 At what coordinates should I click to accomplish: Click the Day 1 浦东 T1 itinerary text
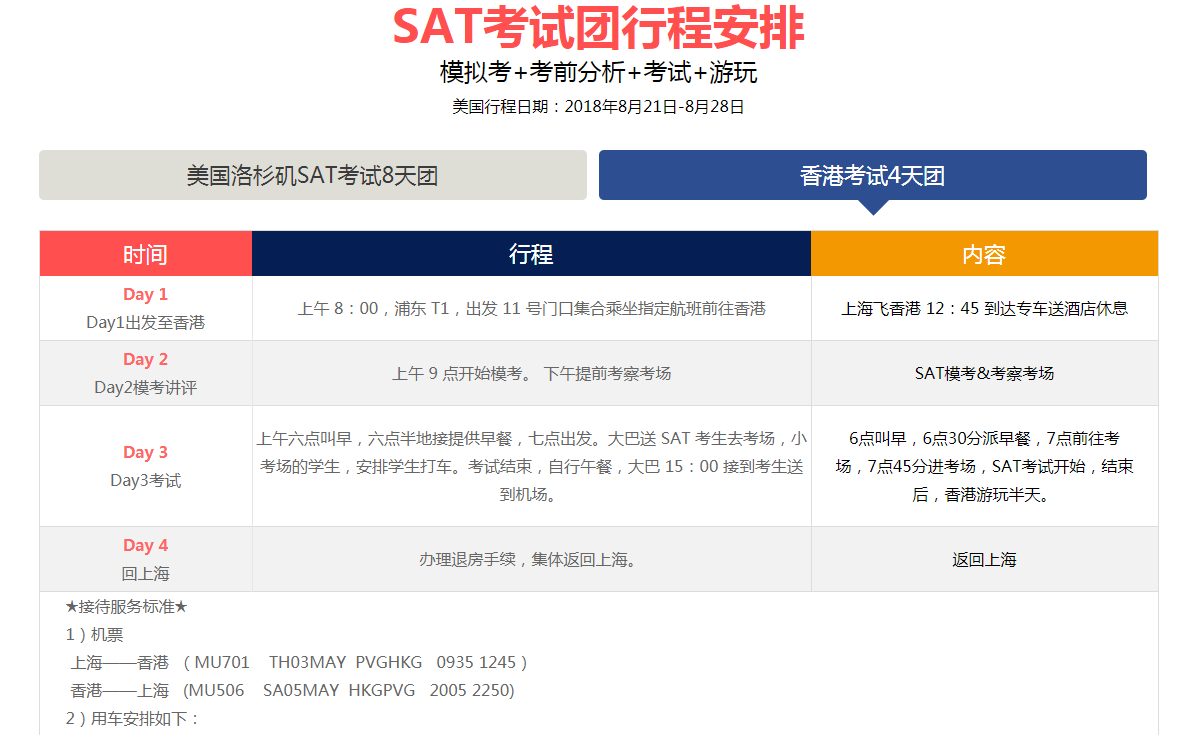(x=531, y=309)
